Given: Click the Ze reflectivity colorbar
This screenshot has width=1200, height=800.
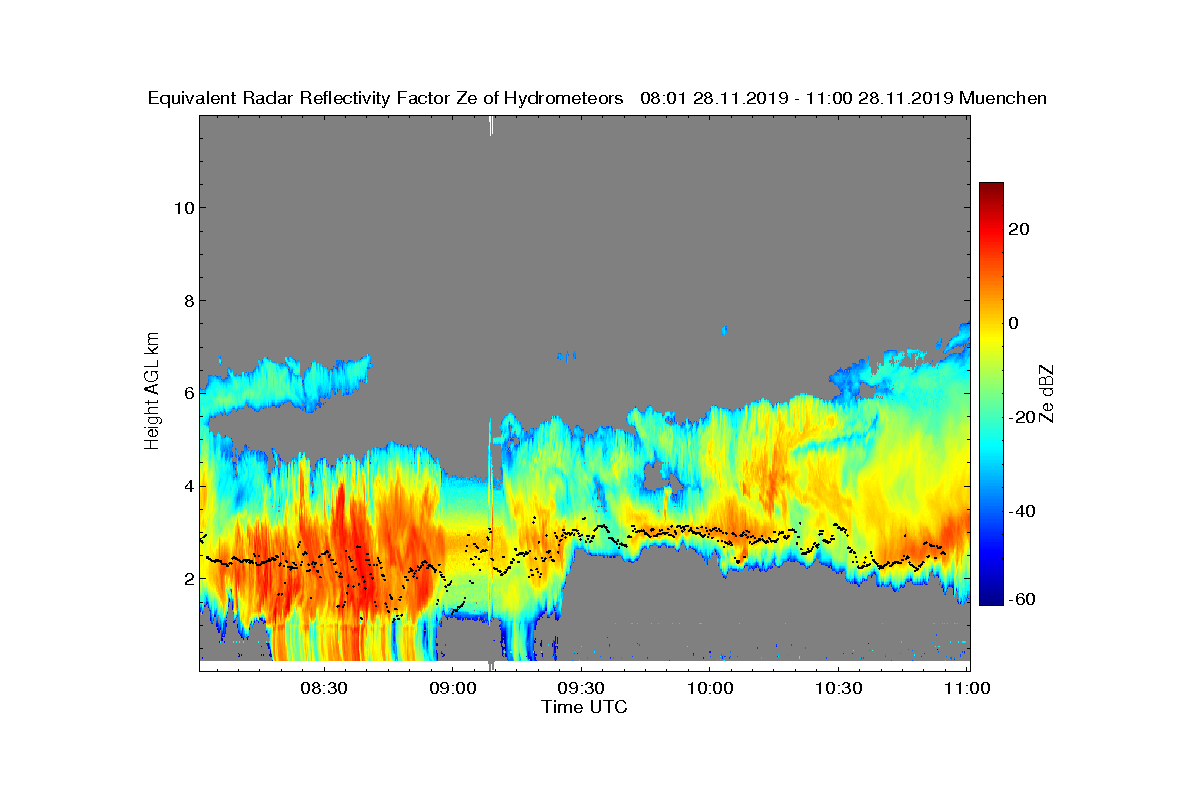Looking at the screenshot, I should click(991, 394).
